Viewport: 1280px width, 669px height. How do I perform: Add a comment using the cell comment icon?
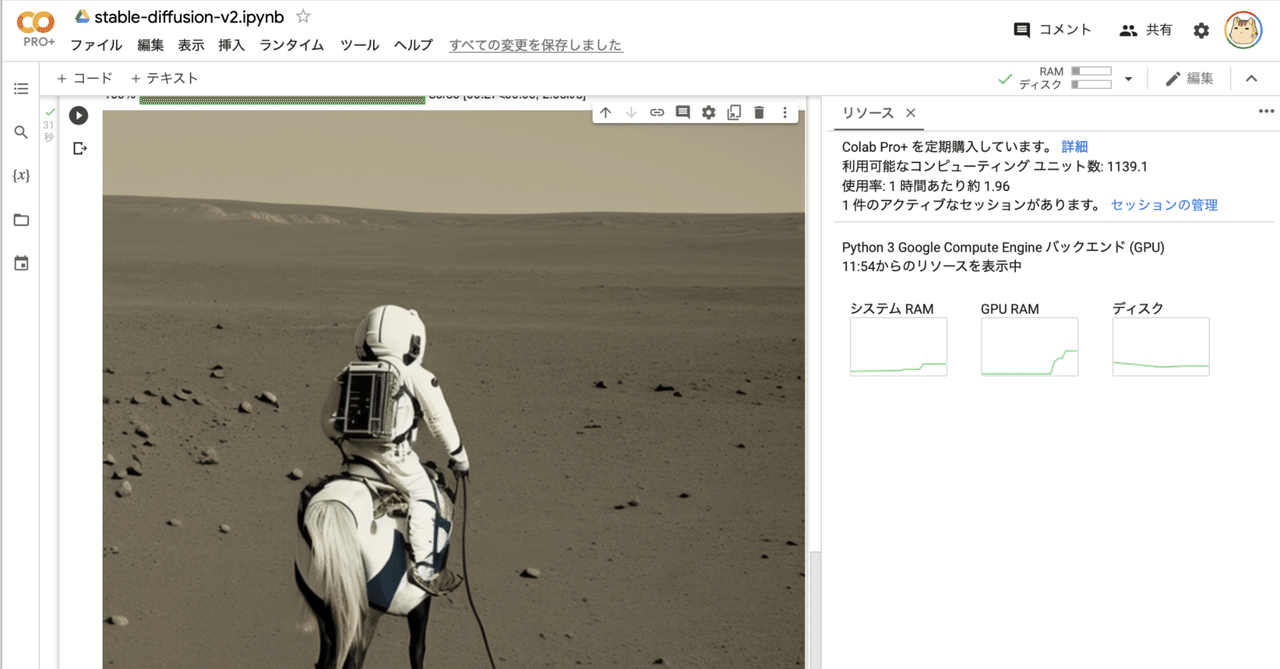[x=683, y=112]
